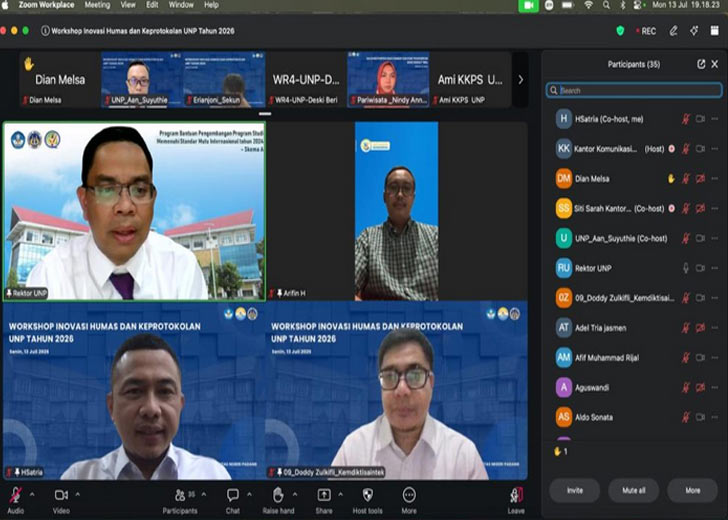
Task: Open the Apple menu
Action: [x=5, y=5]
